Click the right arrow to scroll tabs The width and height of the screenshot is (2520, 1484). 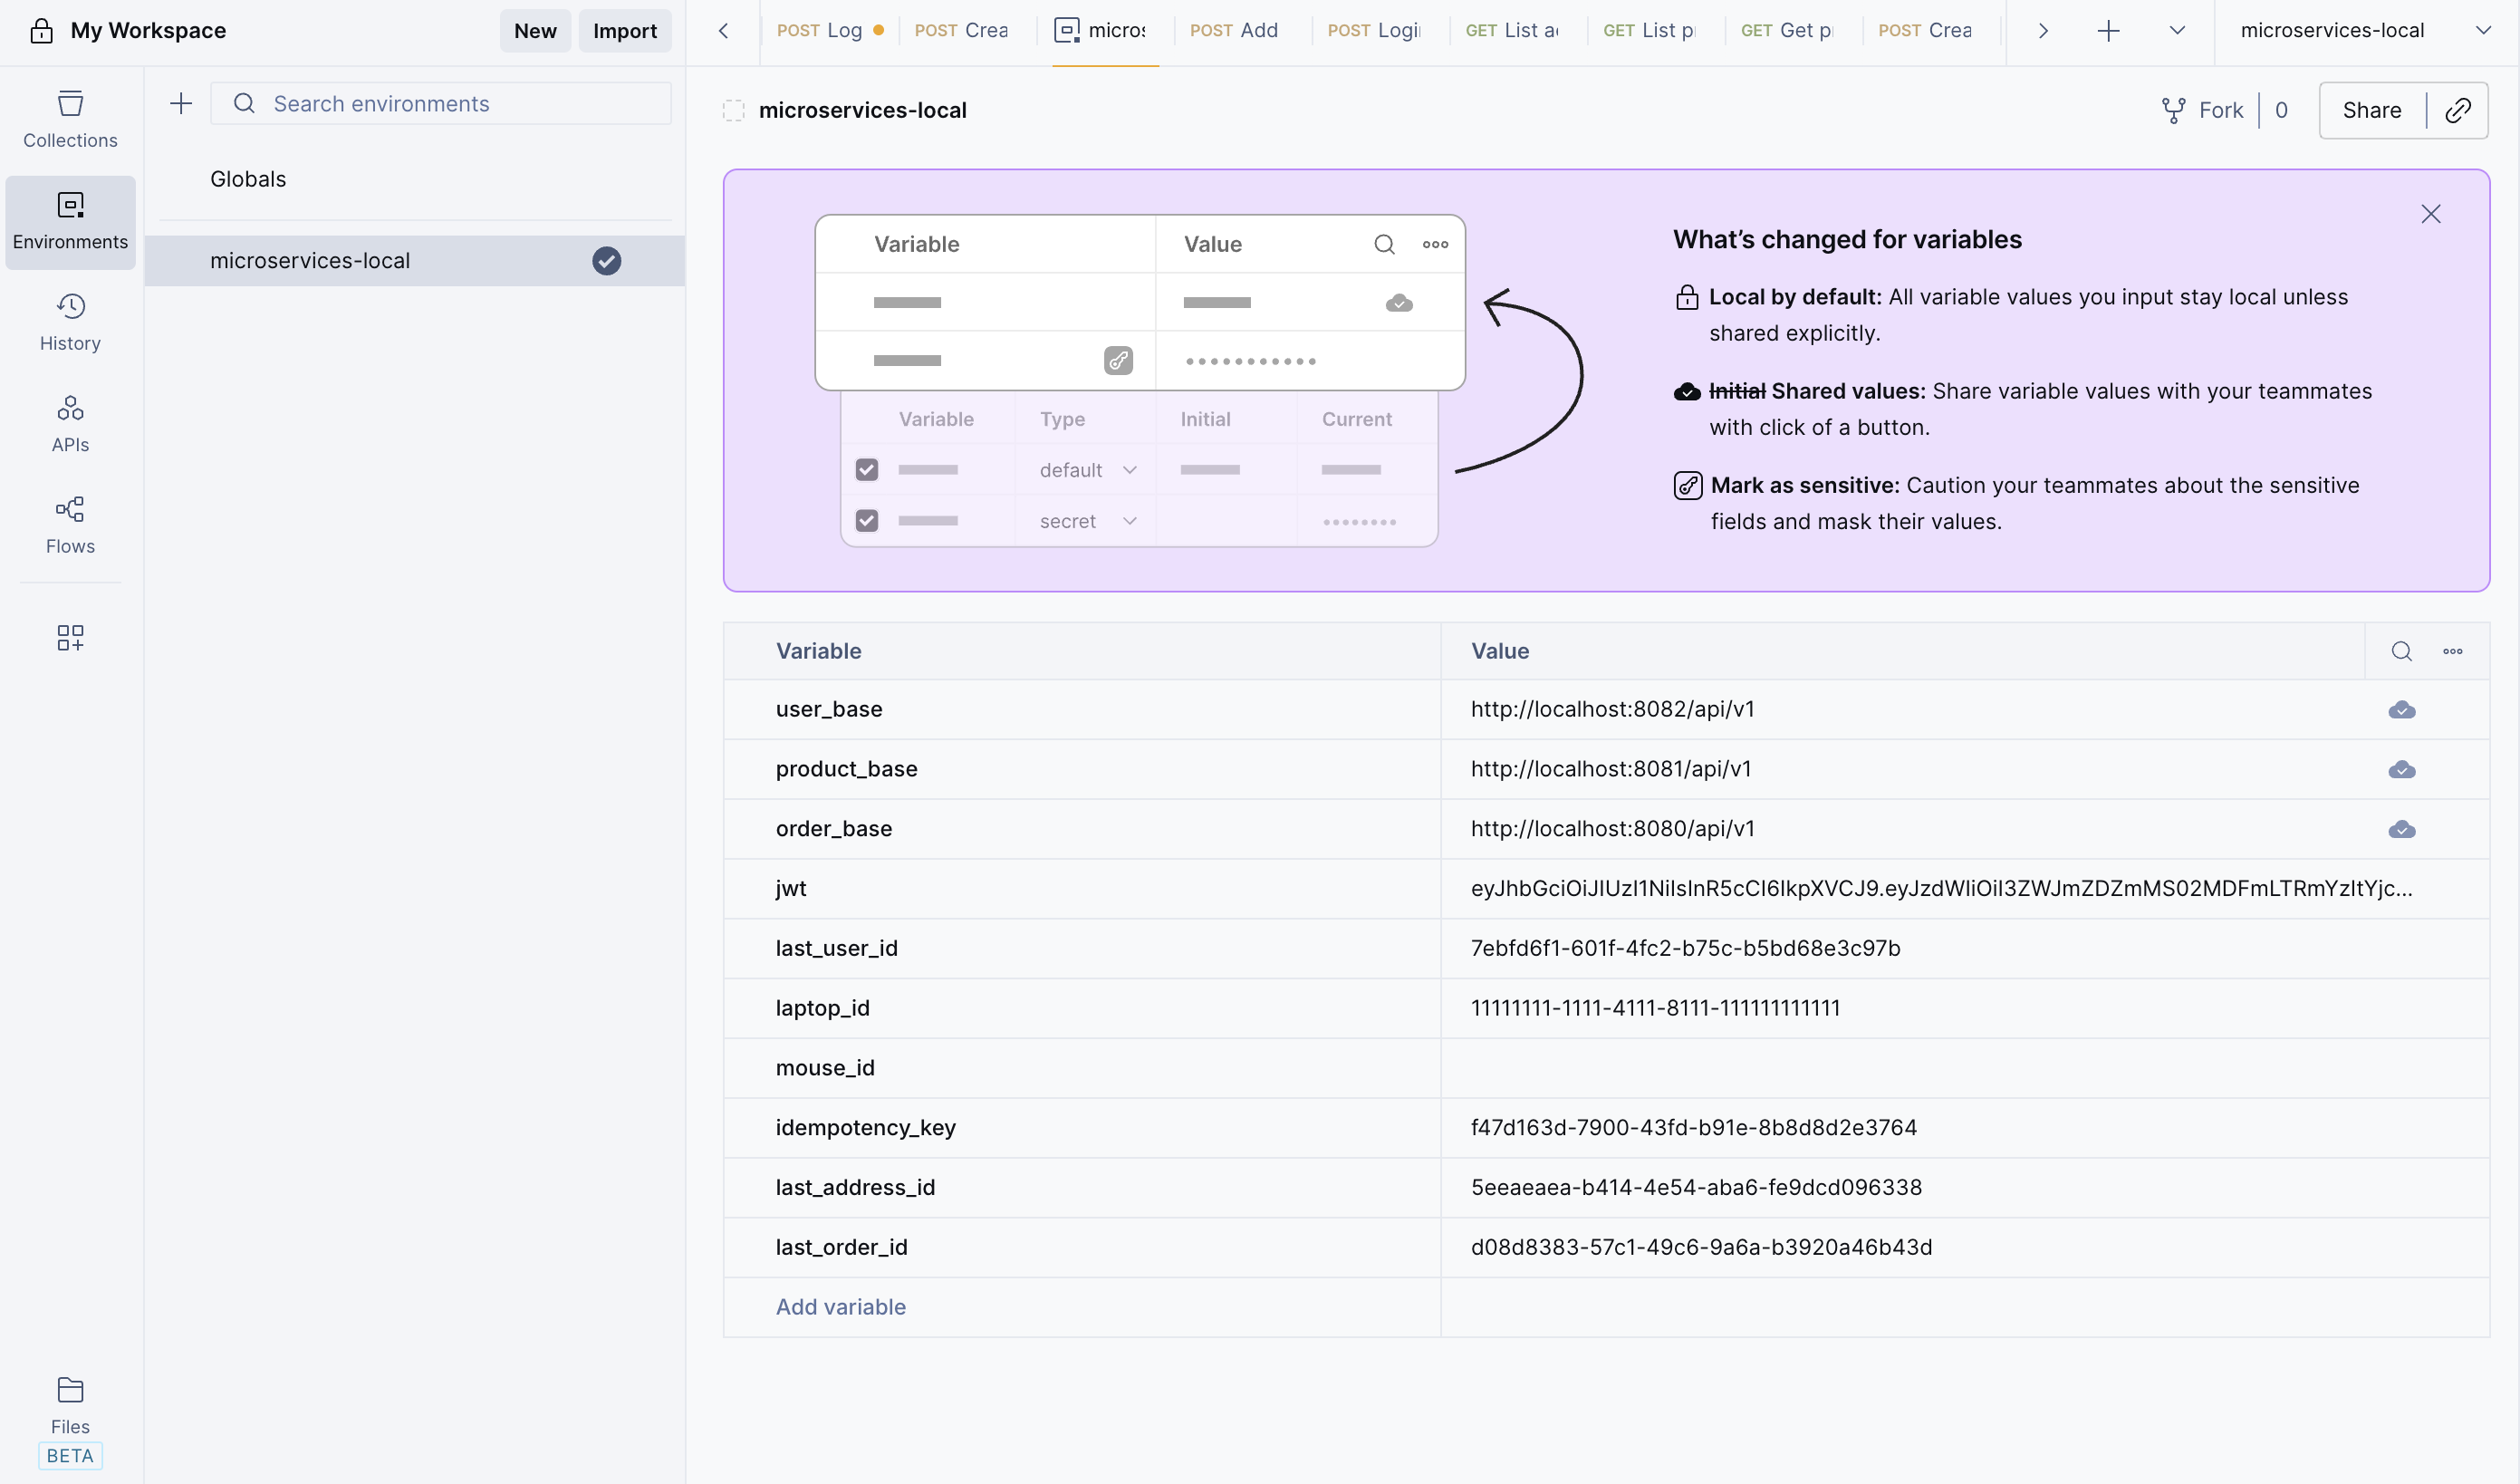(x=2042, y=30)
